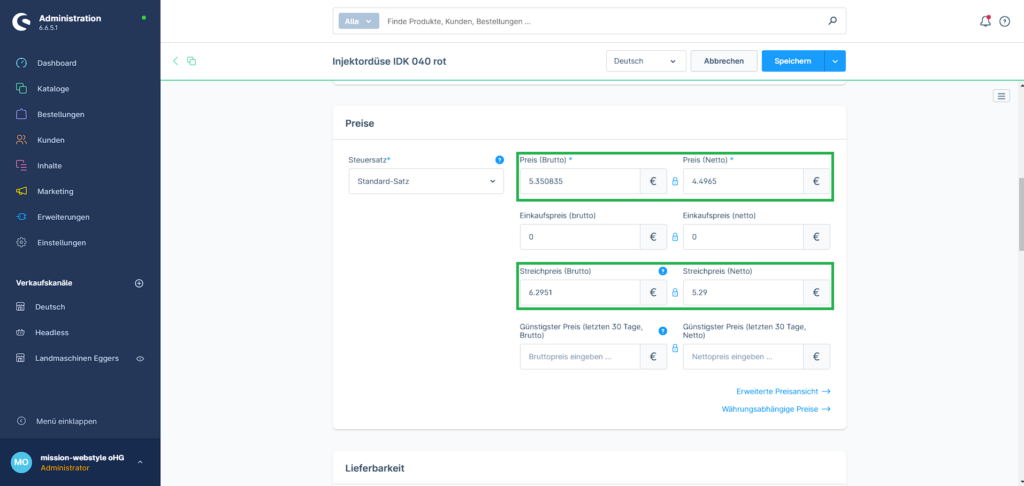Image resolution: width=1024 pixels, height=486 pixels.
Task: Open the page section list icon
Action: click(x=1001, y=96)
